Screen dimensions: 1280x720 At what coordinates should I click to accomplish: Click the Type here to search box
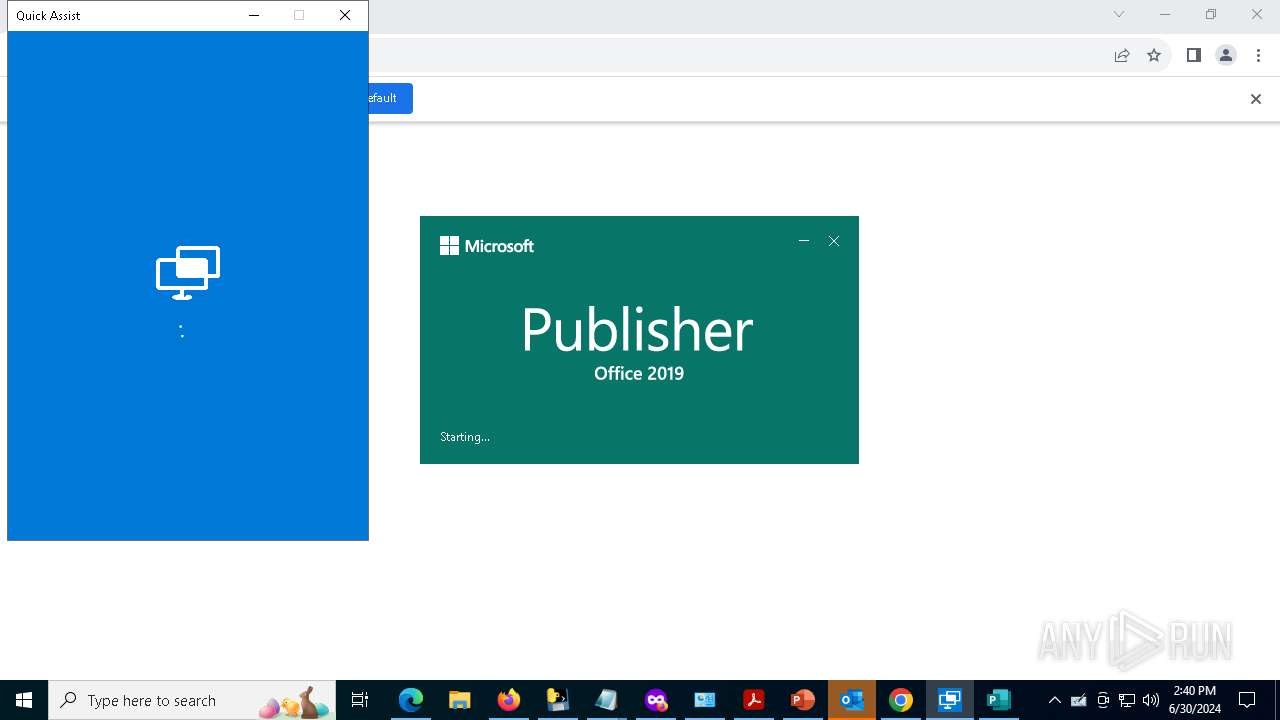pos(192,700)
